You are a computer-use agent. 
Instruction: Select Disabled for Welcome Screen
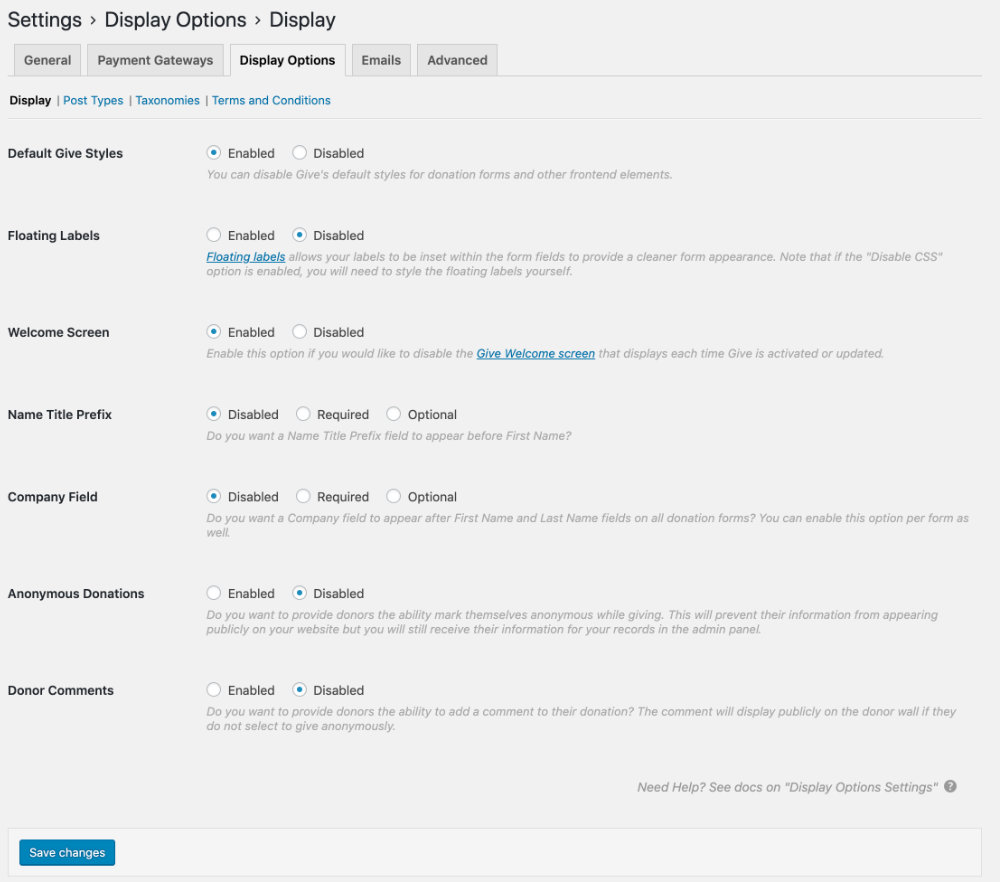[x=299, y=332]
